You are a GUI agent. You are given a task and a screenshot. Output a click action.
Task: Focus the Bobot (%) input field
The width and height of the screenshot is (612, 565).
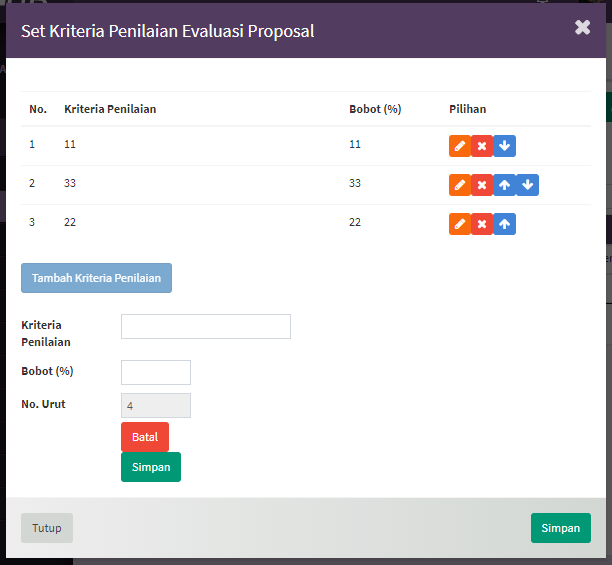click(156, 372)
